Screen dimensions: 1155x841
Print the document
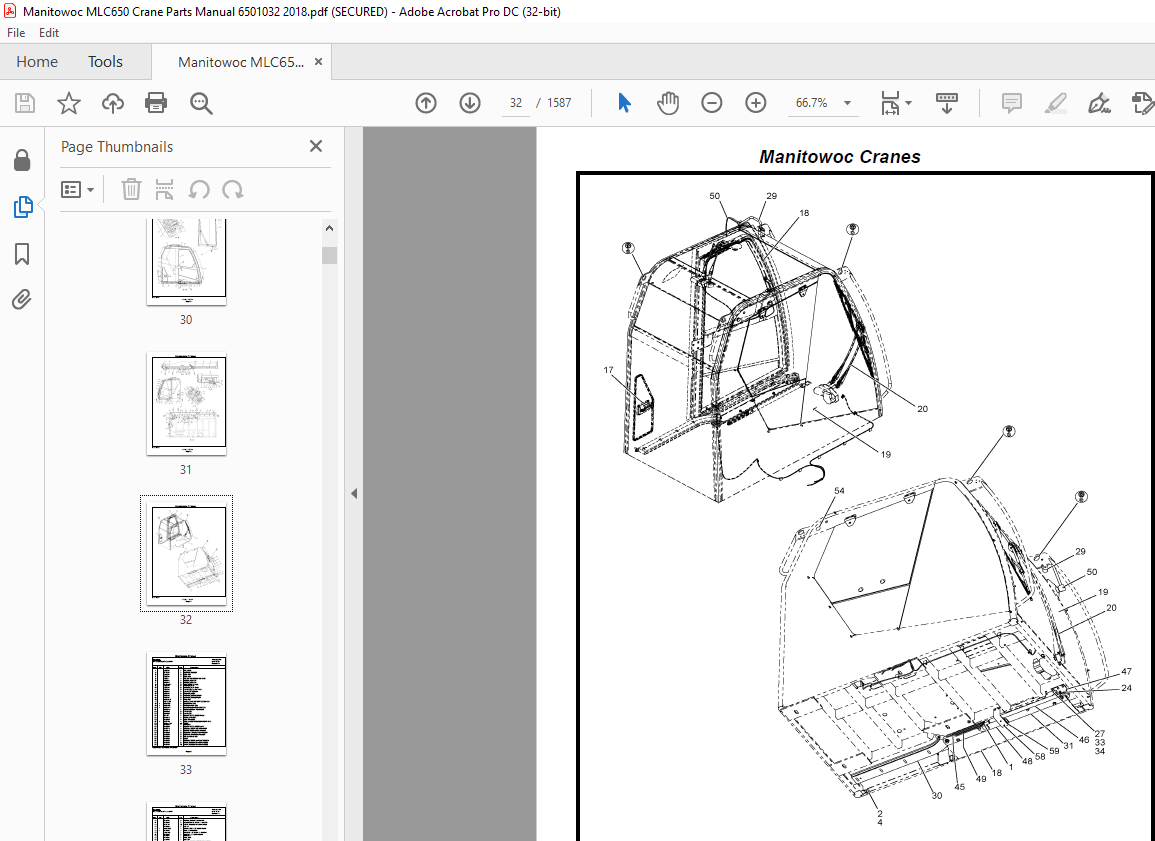(156, 103)
